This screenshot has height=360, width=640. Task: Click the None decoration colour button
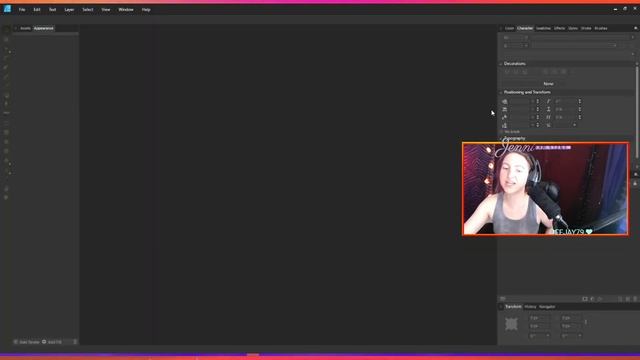tap(548, 84)
